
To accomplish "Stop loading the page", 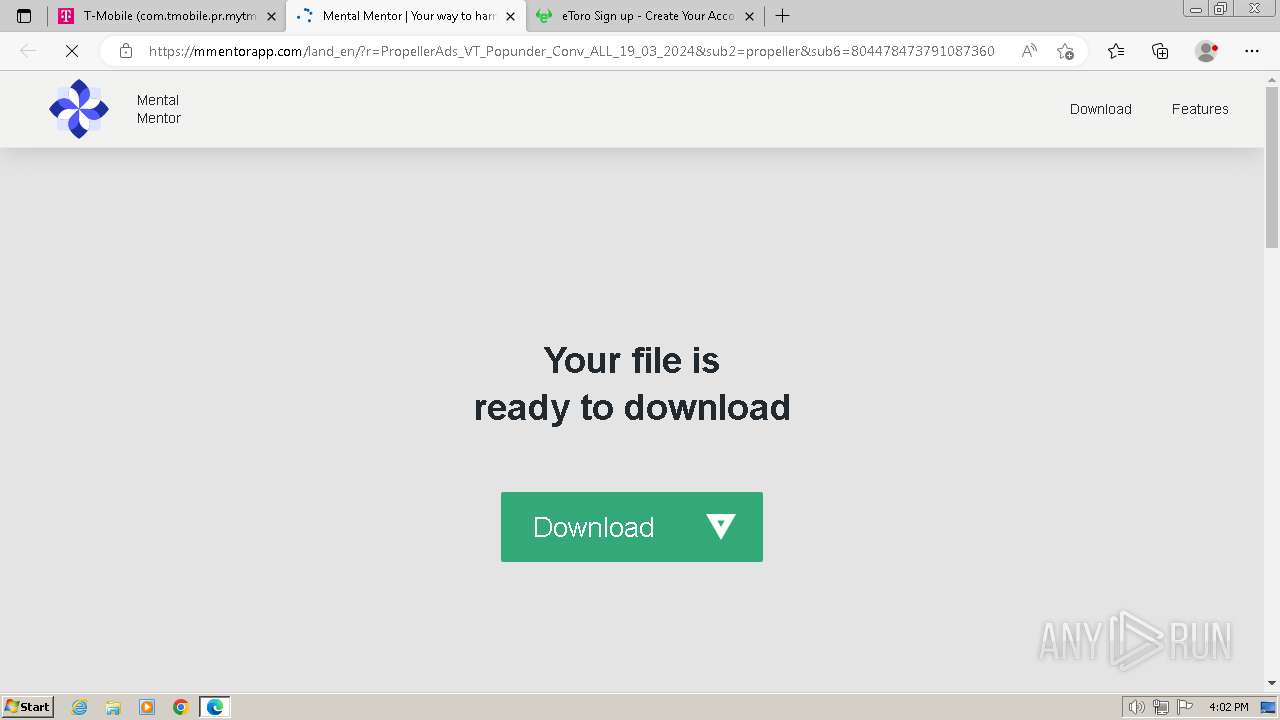I will [x=72, y=51].
